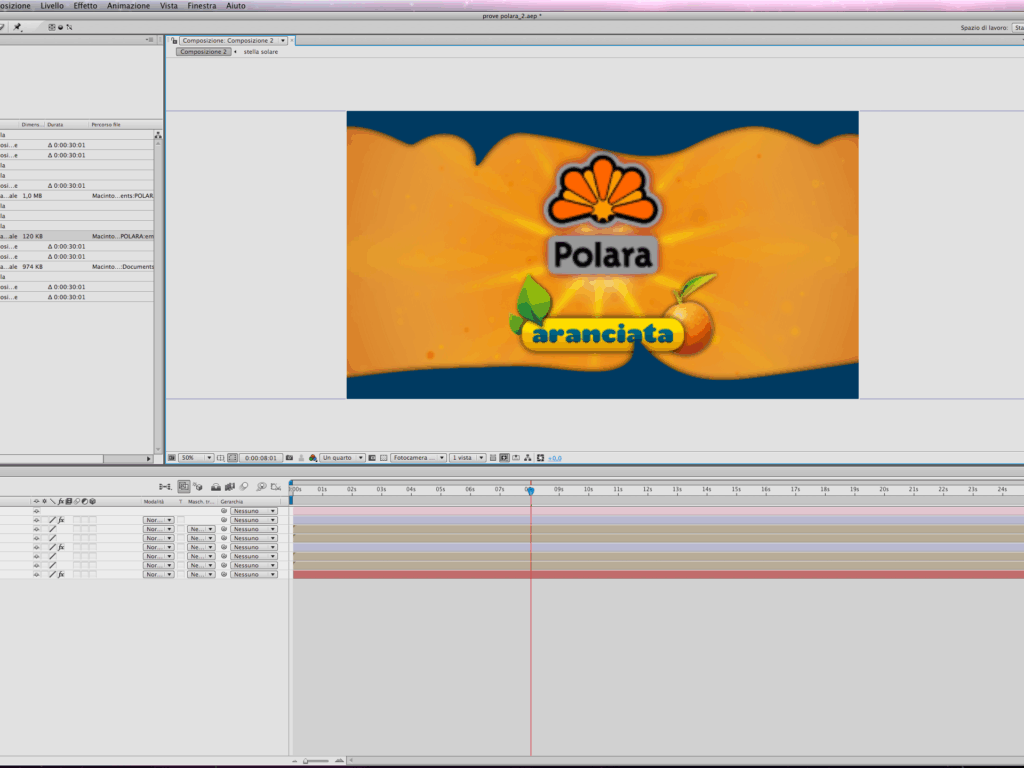This screenshot has height=768, width=1024.
Task: Click the frame blending icon in timeline
Action: 230,487
